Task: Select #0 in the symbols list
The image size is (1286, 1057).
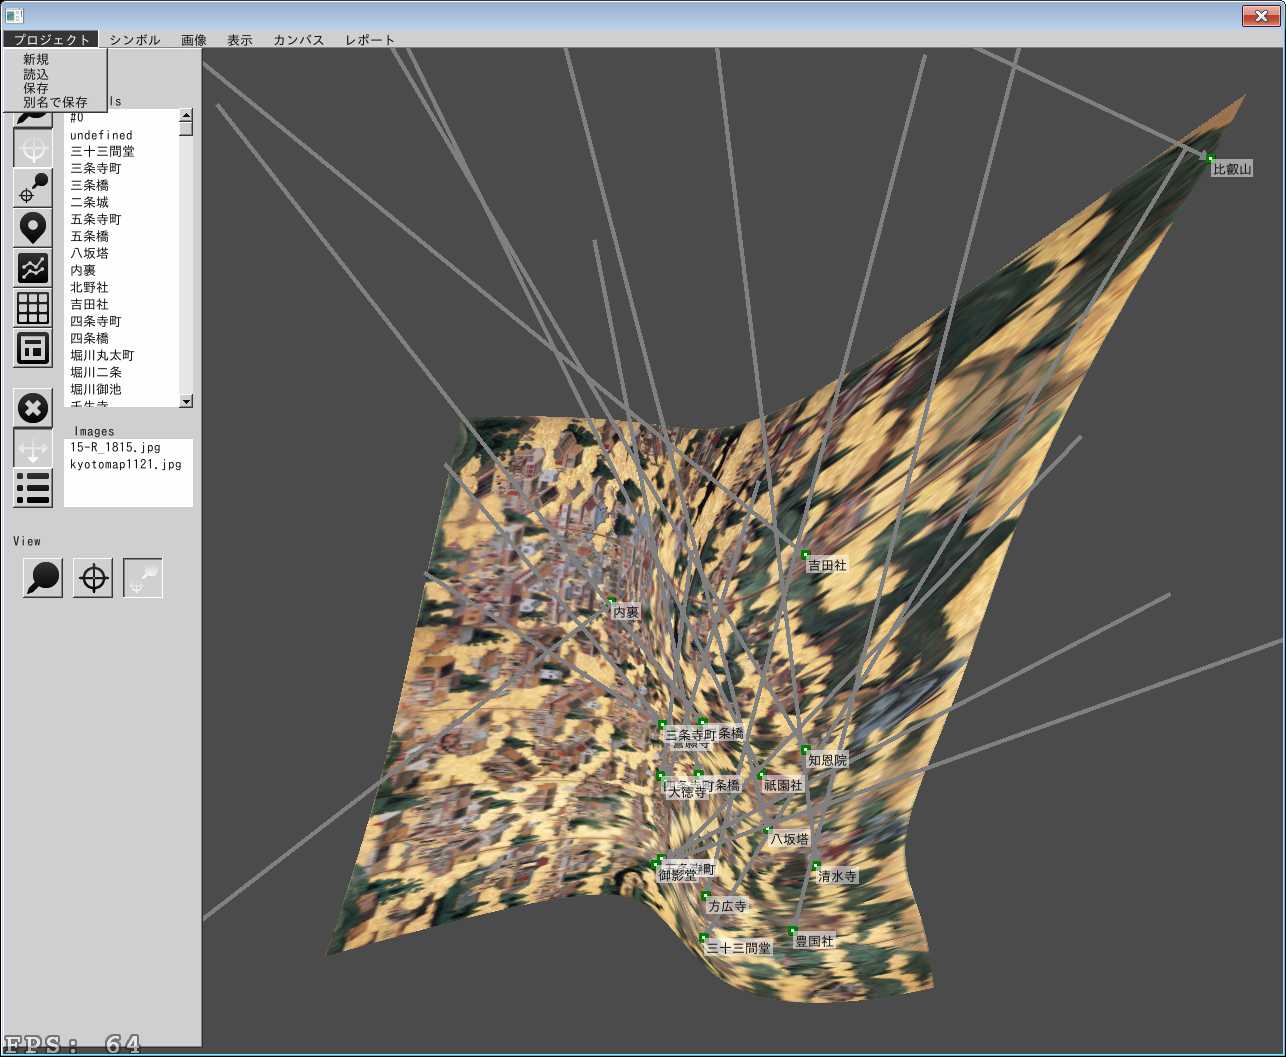Action: tap(121, 118)
